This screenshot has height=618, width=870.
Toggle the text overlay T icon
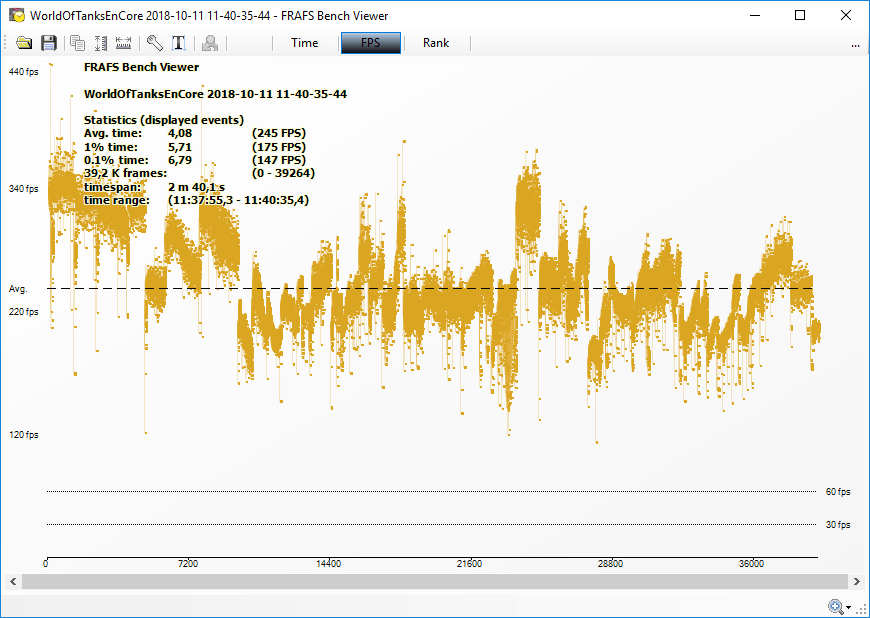179,43
